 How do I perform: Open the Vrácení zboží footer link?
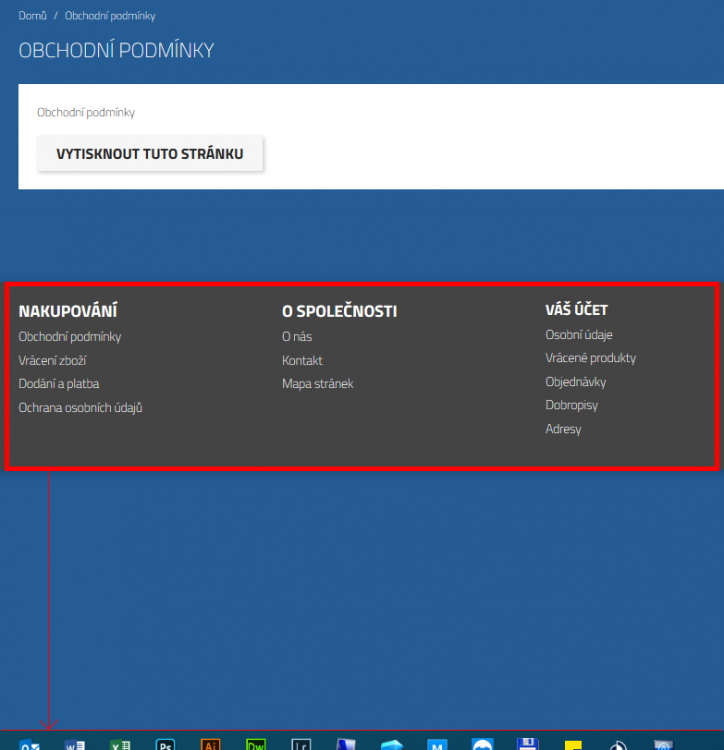(52, 360)
